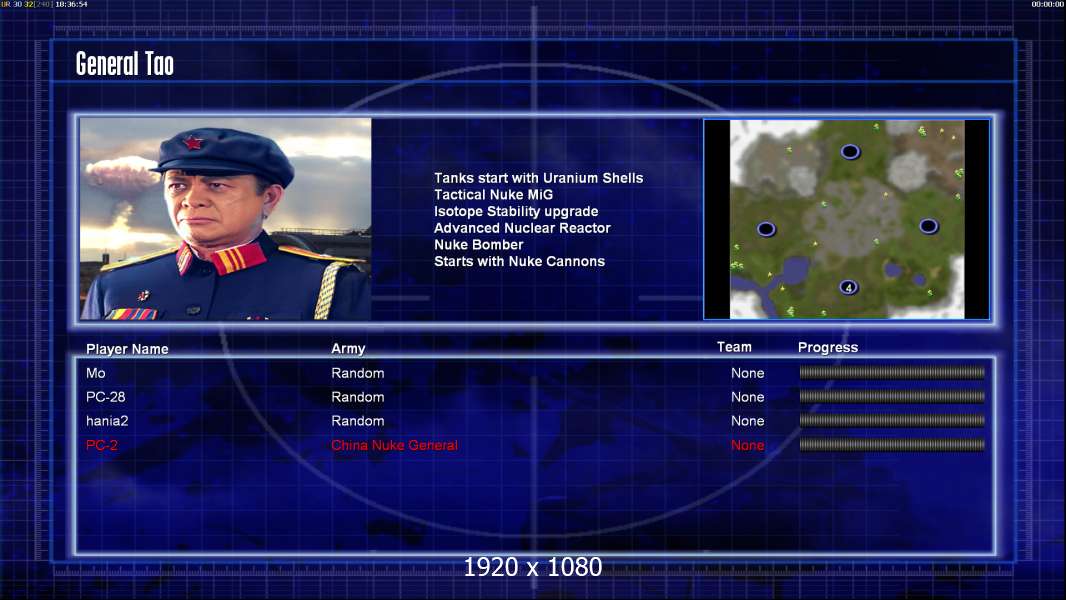Click team None for PC-28
Viewport: 1066px width, 600px height.
point(748,397)
